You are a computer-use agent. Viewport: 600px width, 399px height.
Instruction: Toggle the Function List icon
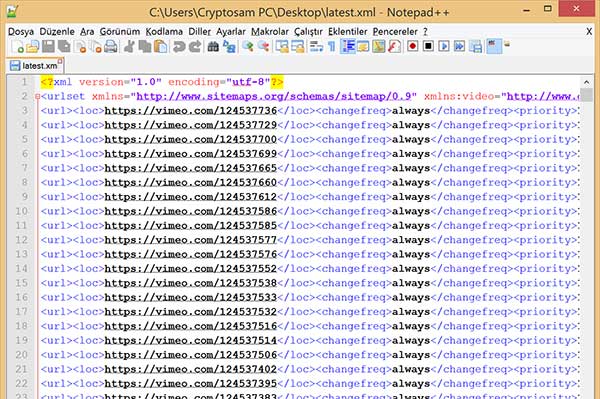pos(394,46)
